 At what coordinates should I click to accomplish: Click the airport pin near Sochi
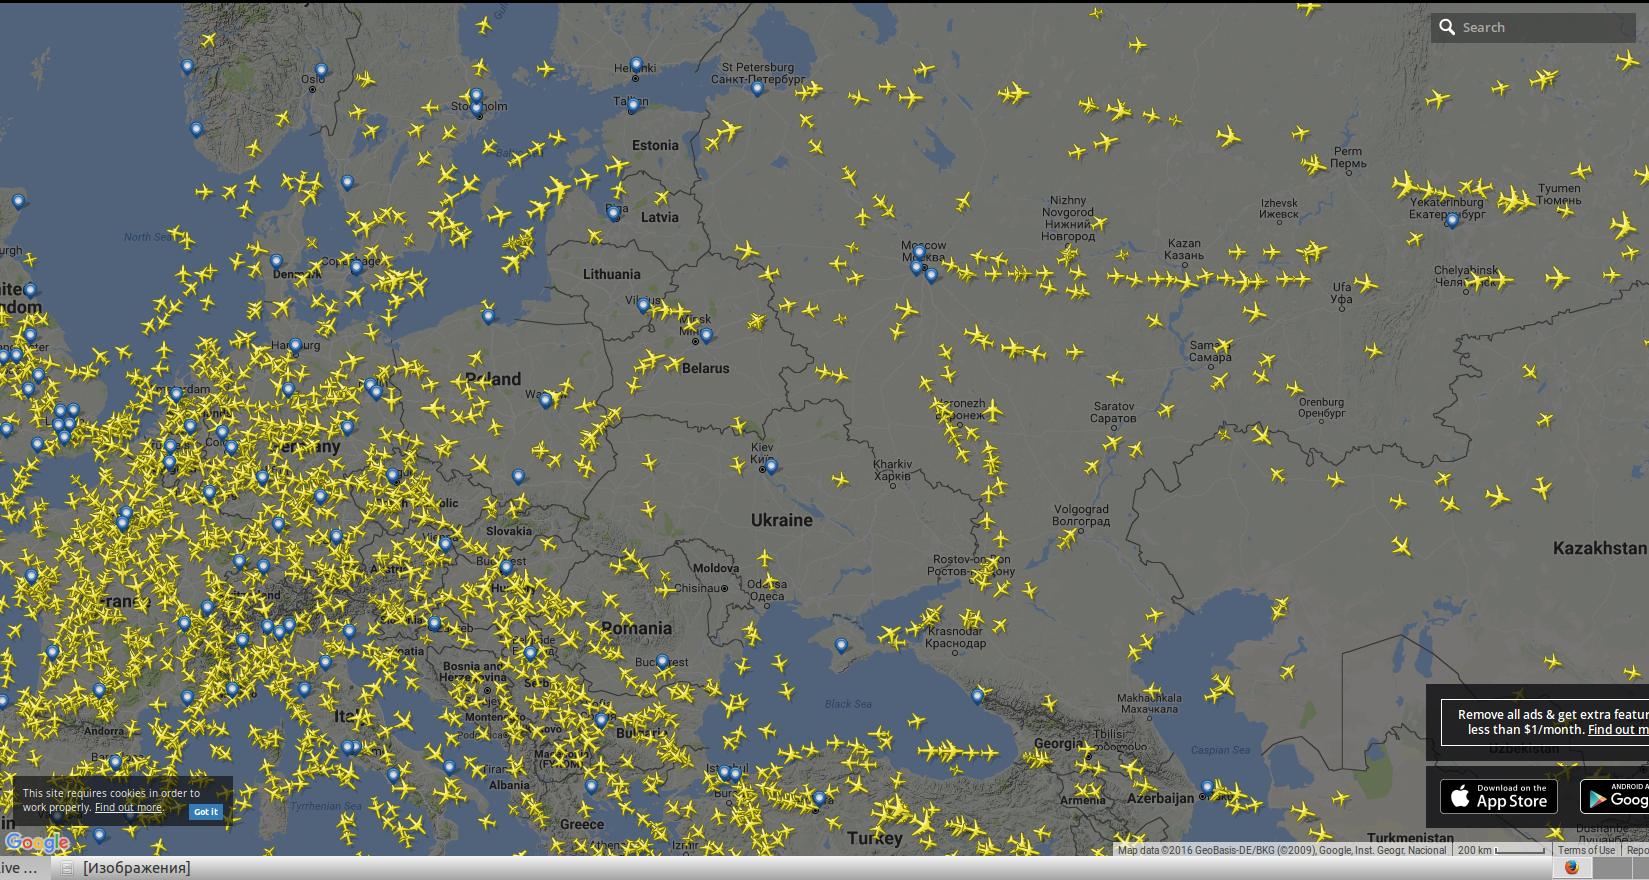(977, 695)
